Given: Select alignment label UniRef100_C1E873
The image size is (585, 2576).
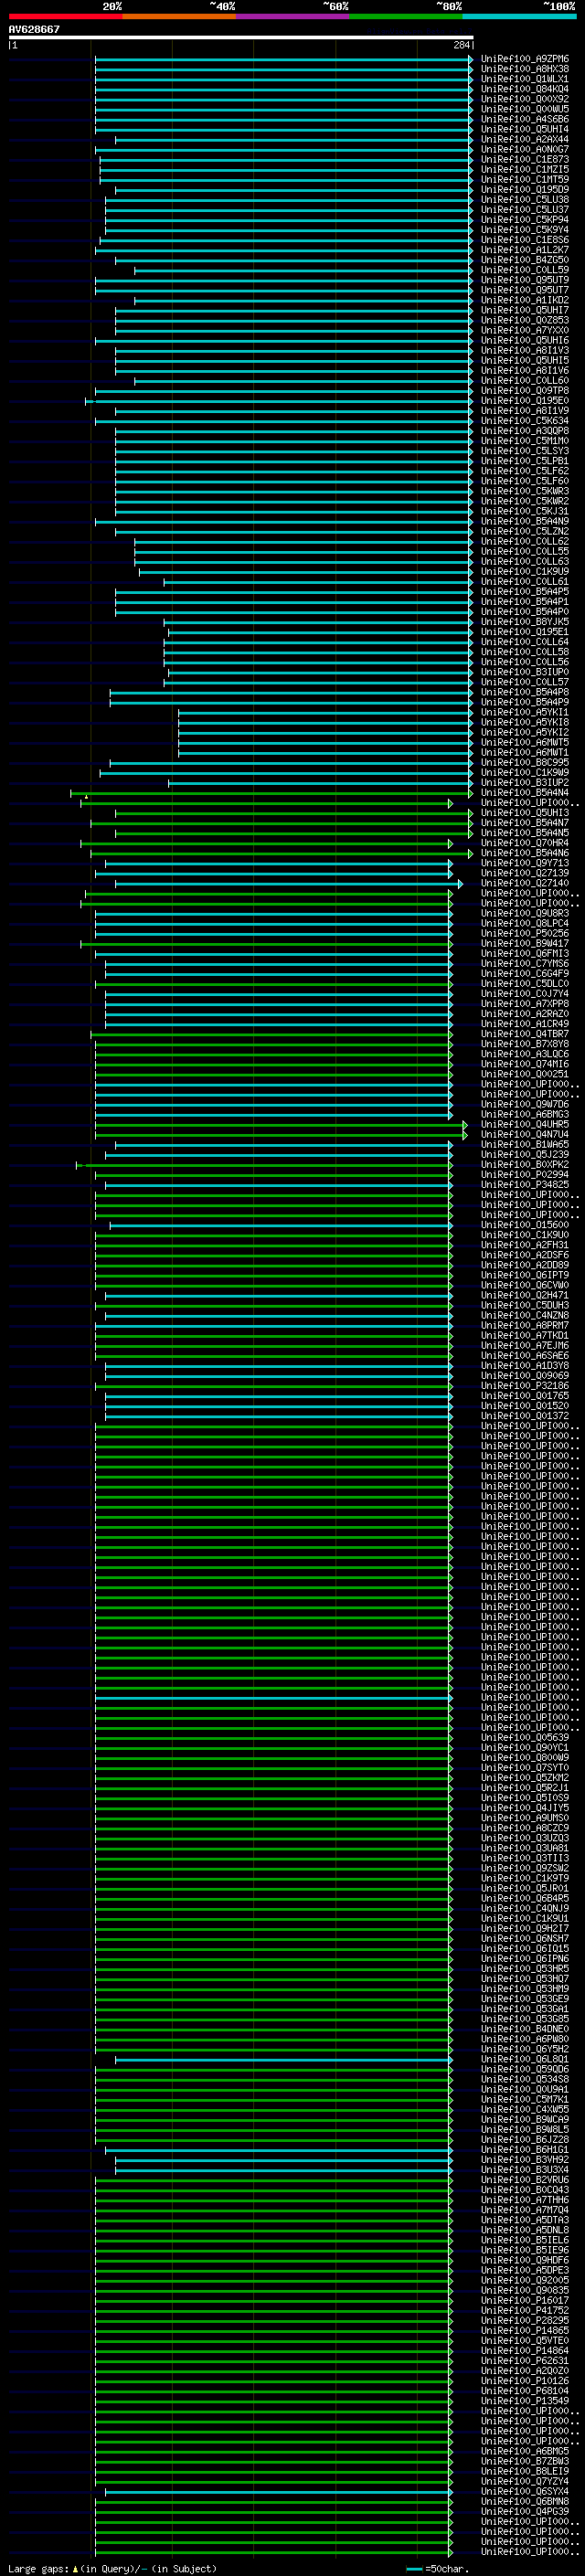Looking at the screenshot, I should point(525,159).
